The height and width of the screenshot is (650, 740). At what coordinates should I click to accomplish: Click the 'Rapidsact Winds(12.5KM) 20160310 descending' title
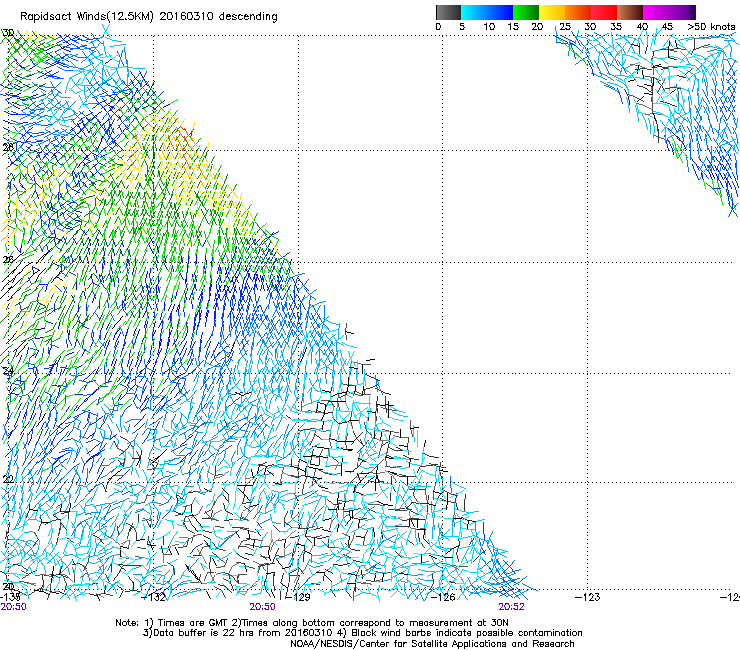pos(149,17)
